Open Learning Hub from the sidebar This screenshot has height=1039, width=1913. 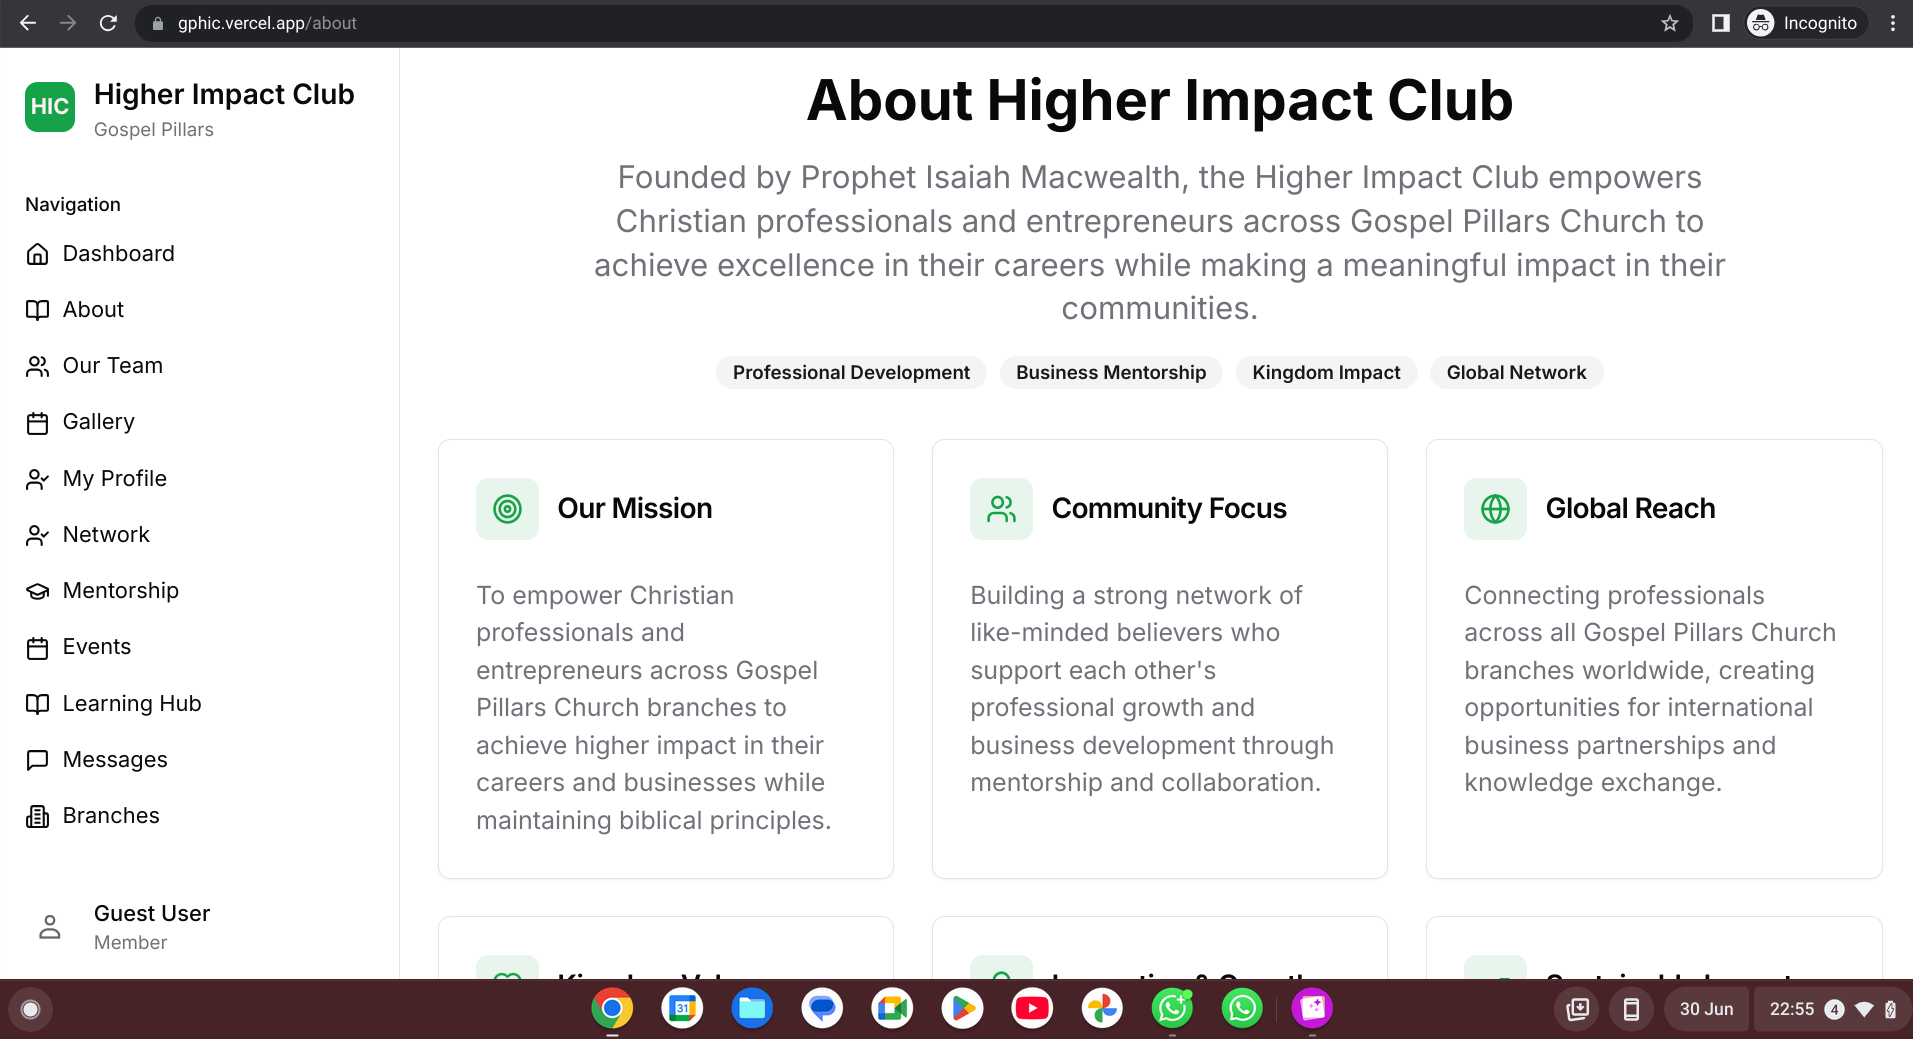(200, 704)
